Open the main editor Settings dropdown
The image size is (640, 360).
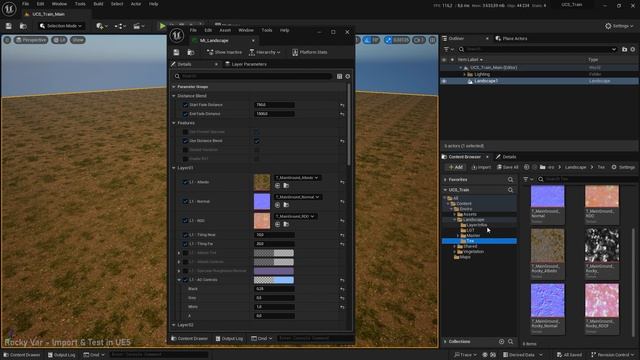point(619,26)
